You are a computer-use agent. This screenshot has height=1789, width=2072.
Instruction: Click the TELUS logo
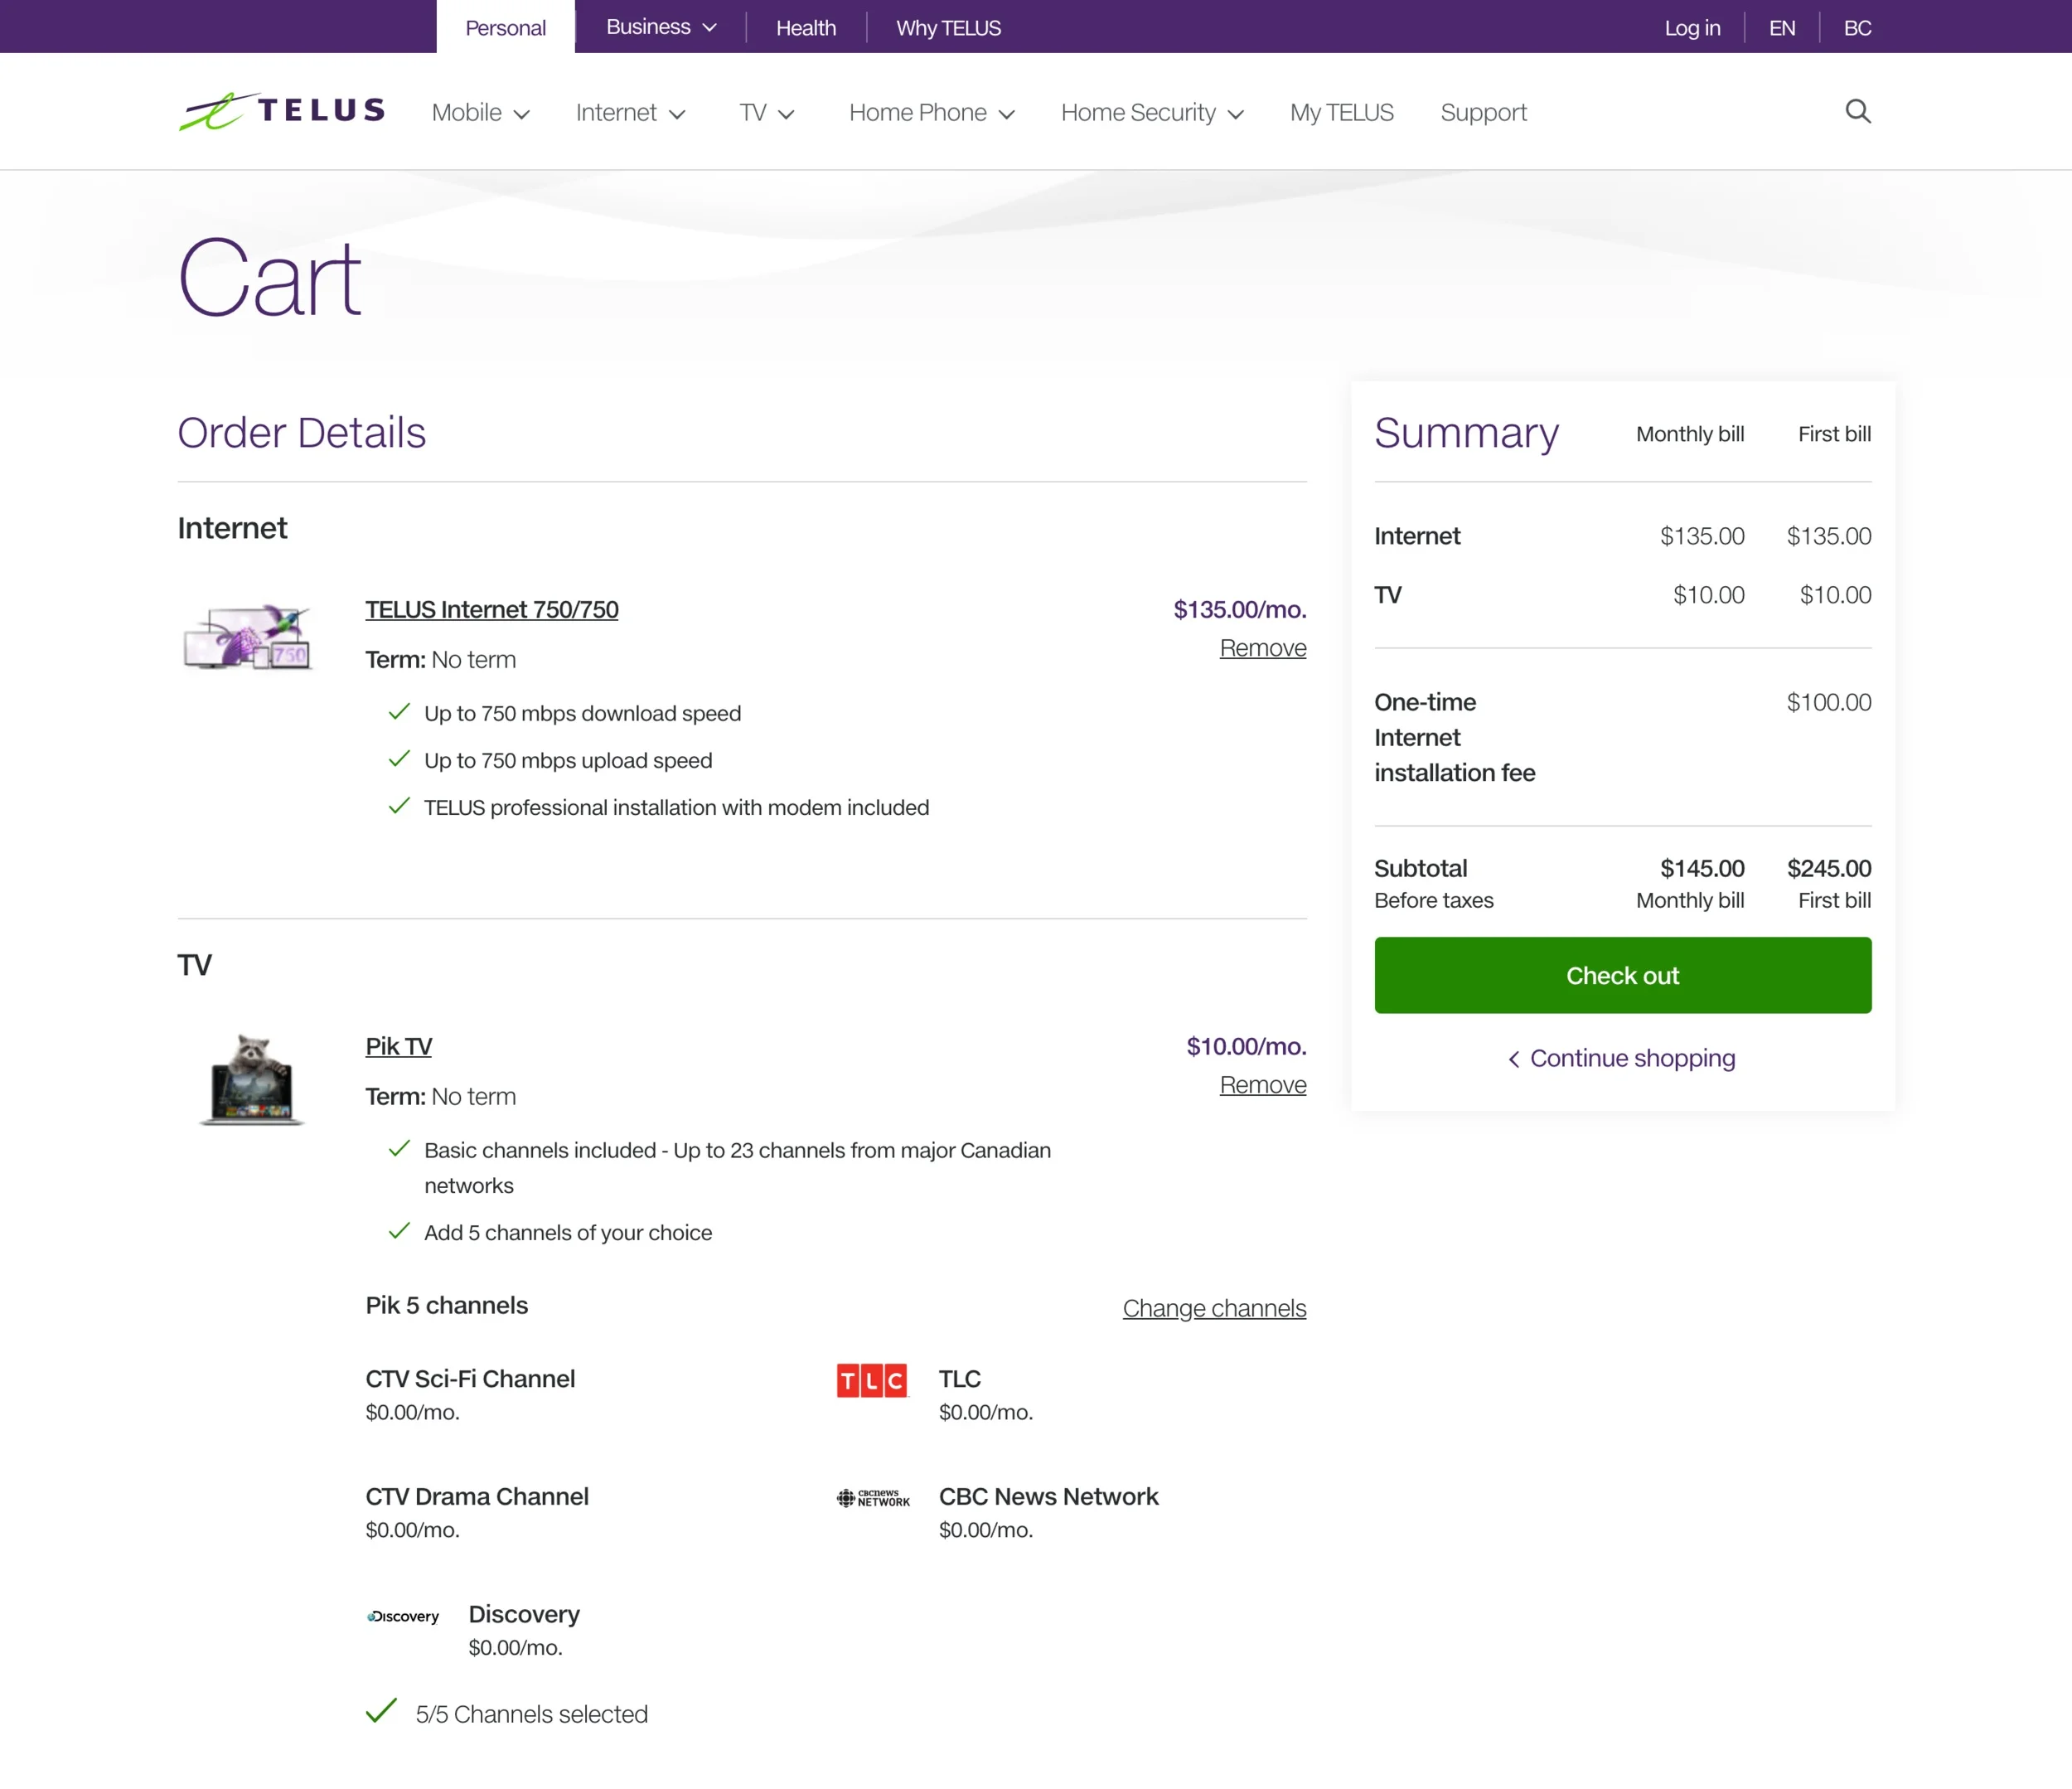click(282, 111)
